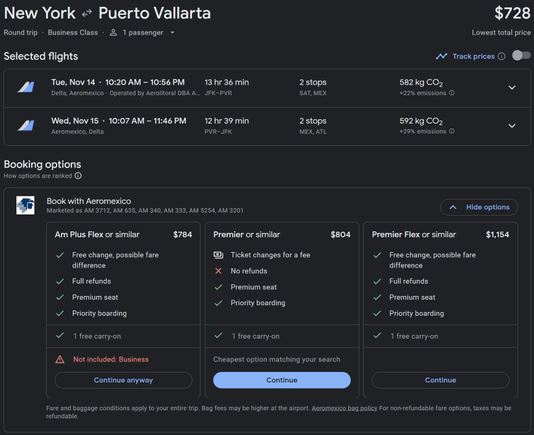Select the Premier or similar $804 fare card
The width and height of the screenshot is (534, 435).
point(282,310)
